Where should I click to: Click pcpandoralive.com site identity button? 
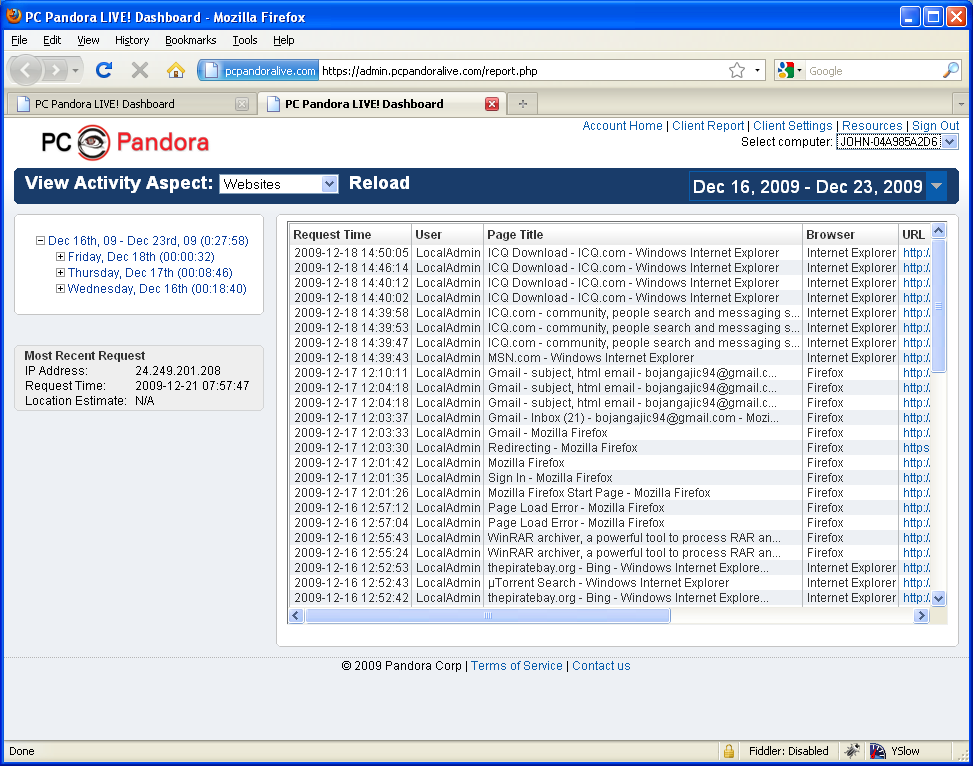click(258, 70)
